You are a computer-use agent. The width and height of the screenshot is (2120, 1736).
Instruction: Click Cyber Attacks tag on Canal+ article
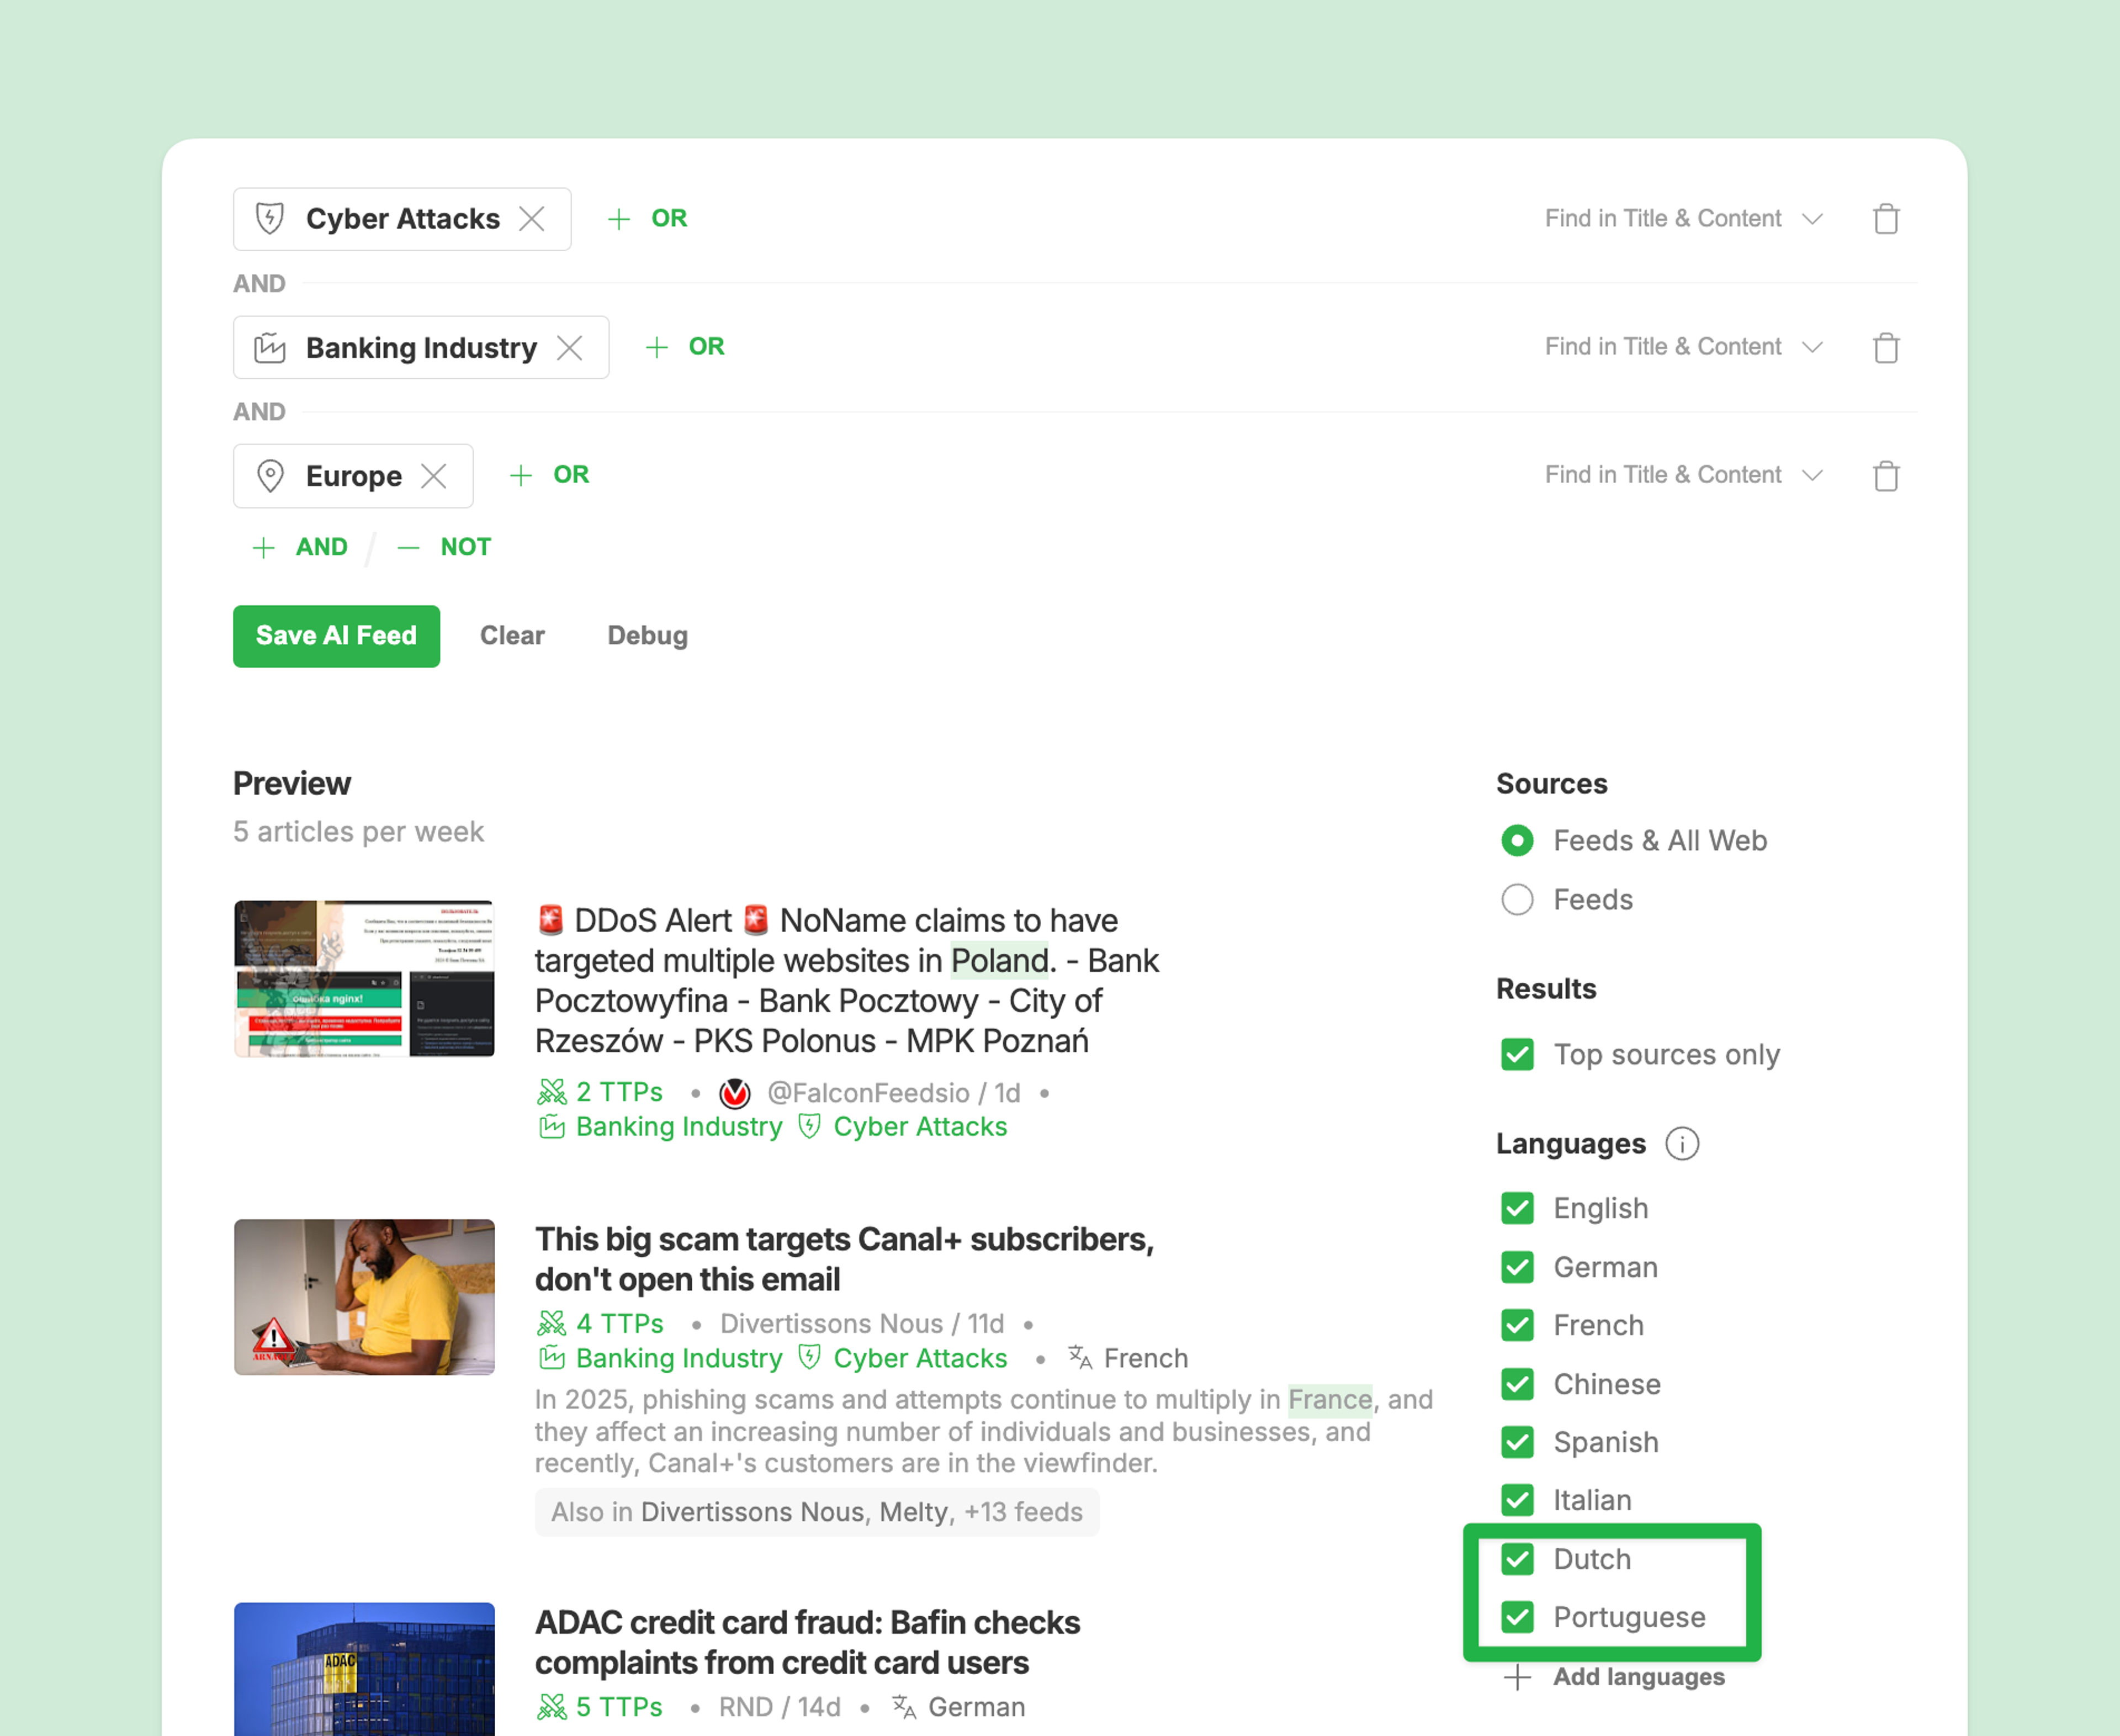pos(903,1359)
